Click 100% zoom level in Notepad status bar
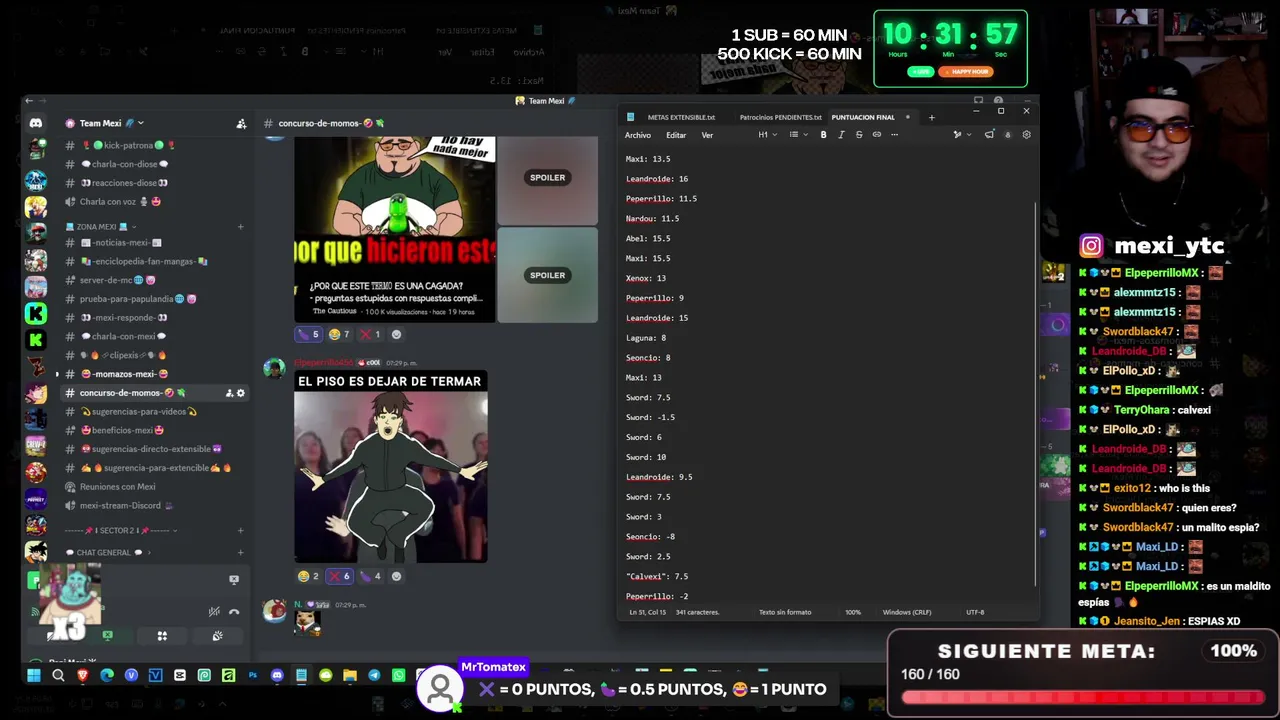 click(x=853, y=612)
